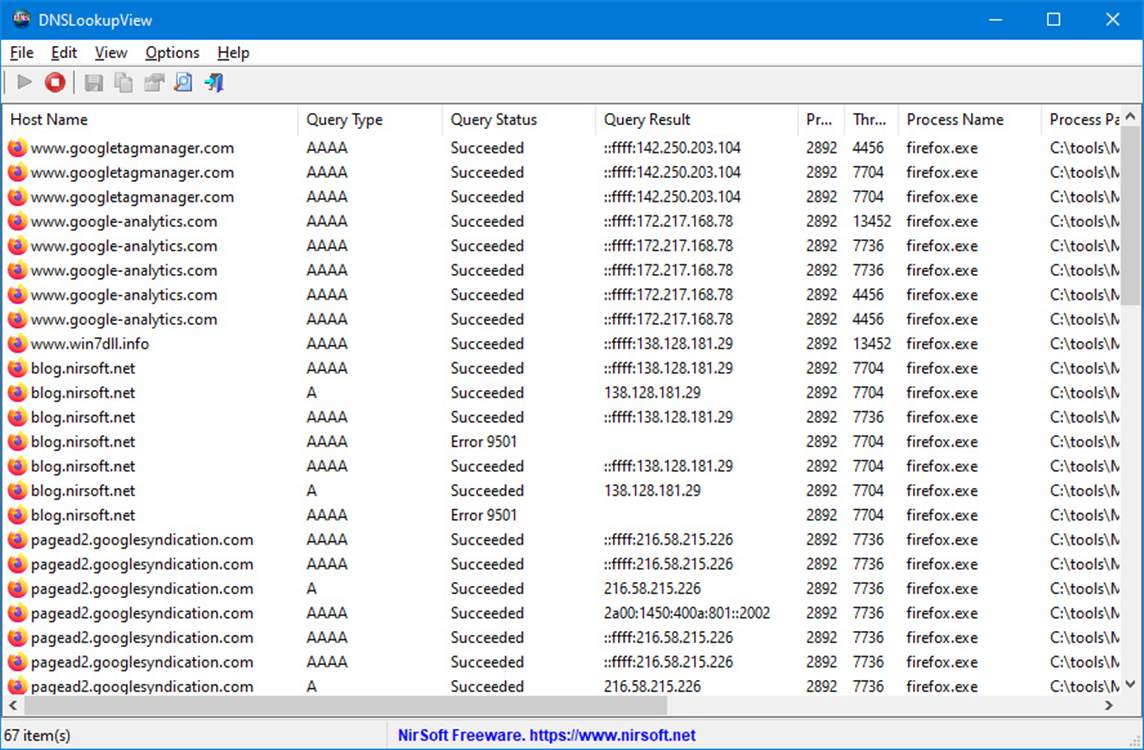The height and width of the screenshot is (750, 1144).
Task: Open Find using the magnifier toolbar icon
Action: pos(183,82)
